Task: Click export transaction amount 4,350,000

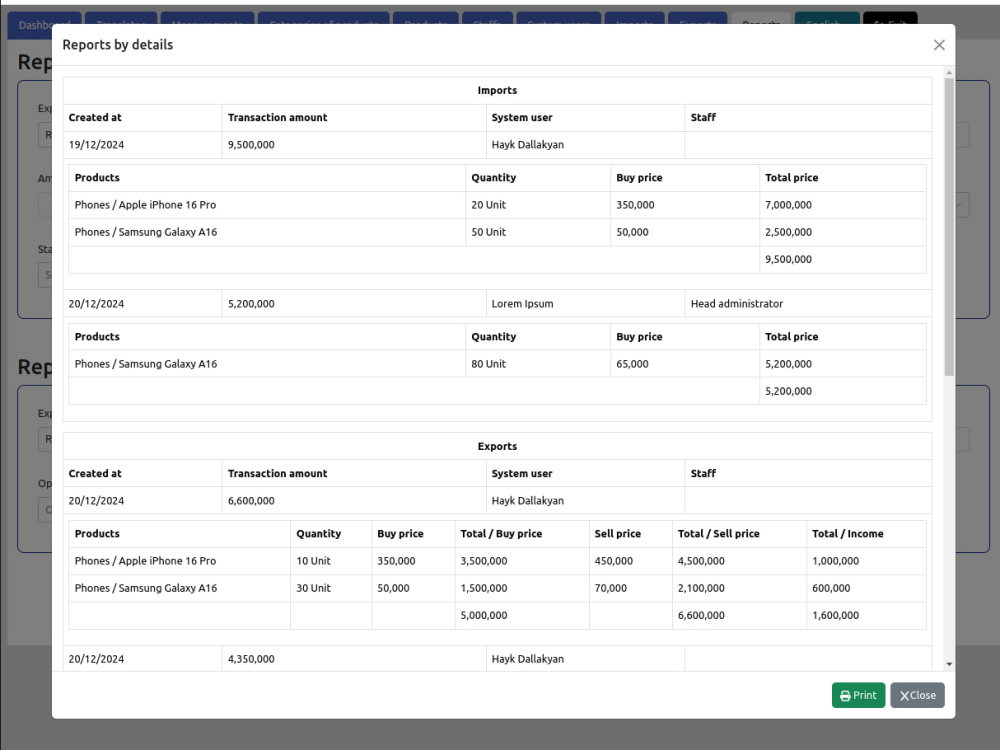Action: tap(251, 659)
